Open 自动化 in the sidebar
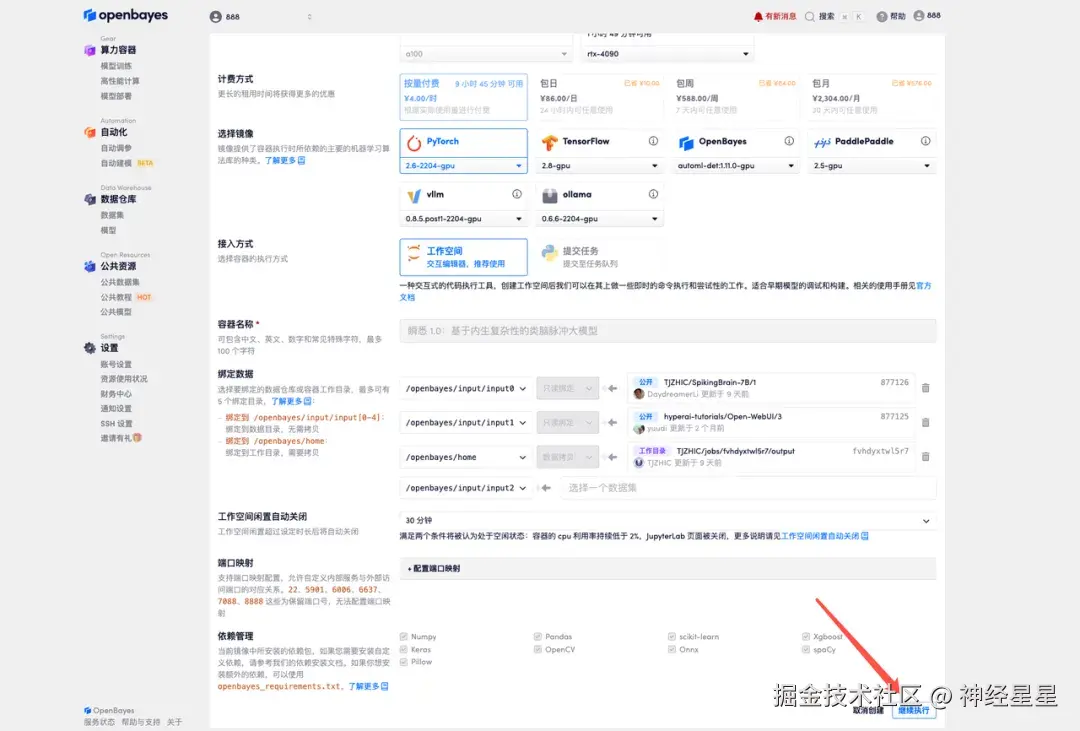This screenshot has width=1080, height=731. [x=106, y=132]
